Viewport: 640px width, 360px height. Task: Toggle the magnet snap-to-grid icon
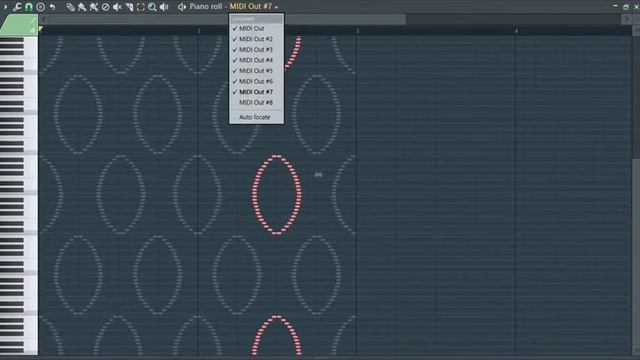pos(29,7)
